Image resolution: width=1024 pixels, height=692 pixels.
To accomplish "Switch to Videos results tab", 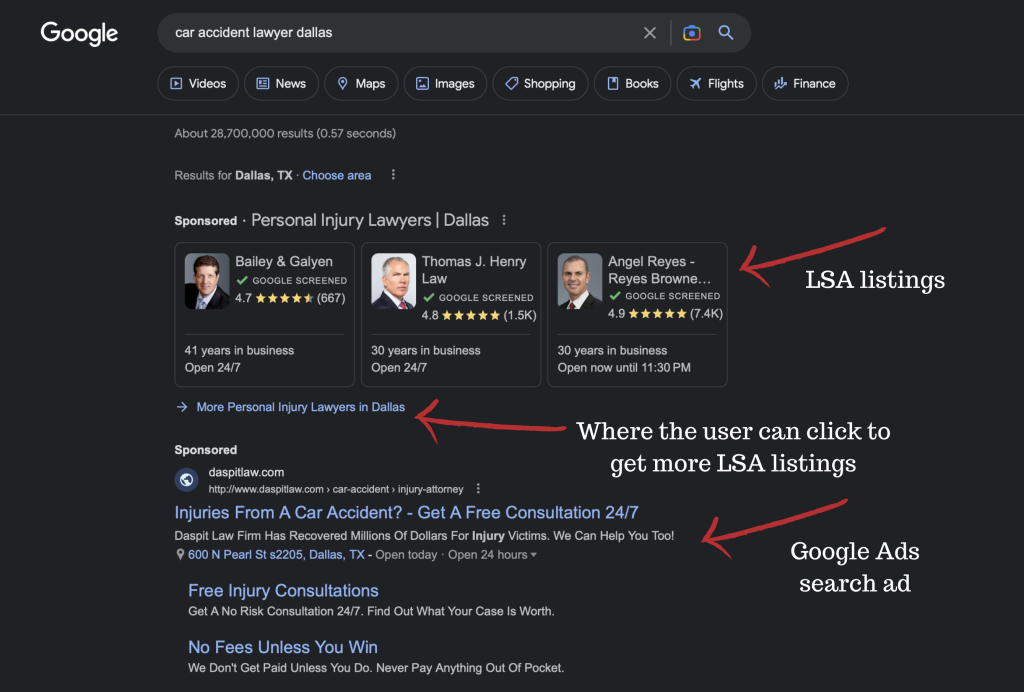I will pos(198,84).
